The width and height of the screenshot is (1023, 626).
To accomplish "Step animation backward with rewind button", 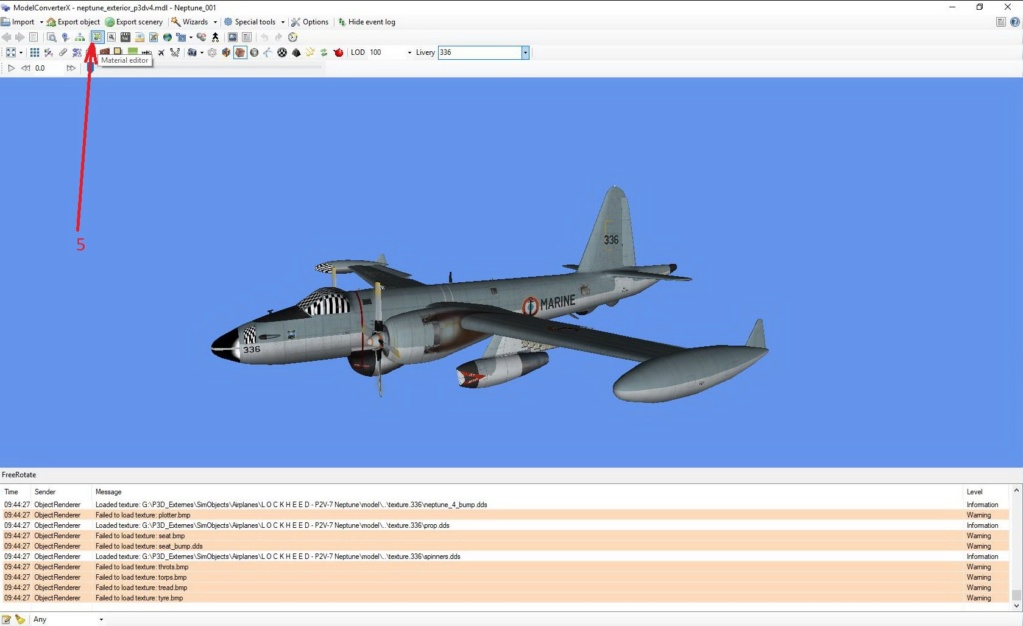I will point(25,68).
